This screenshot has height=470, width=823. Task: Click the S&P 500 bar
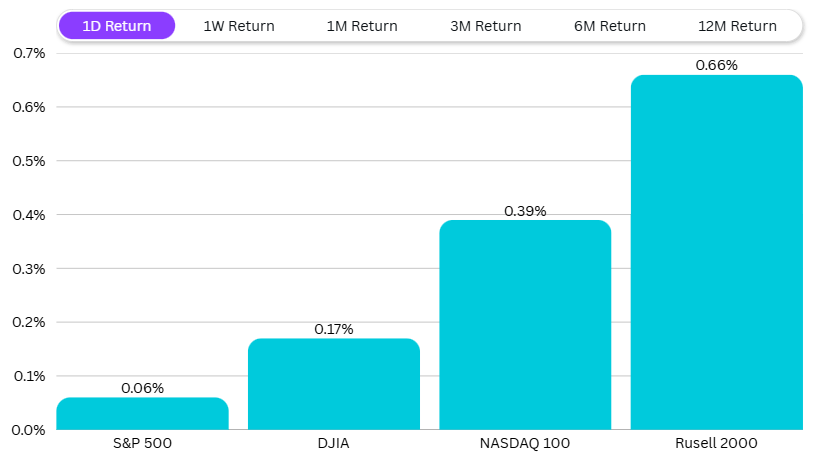point(142,414)
